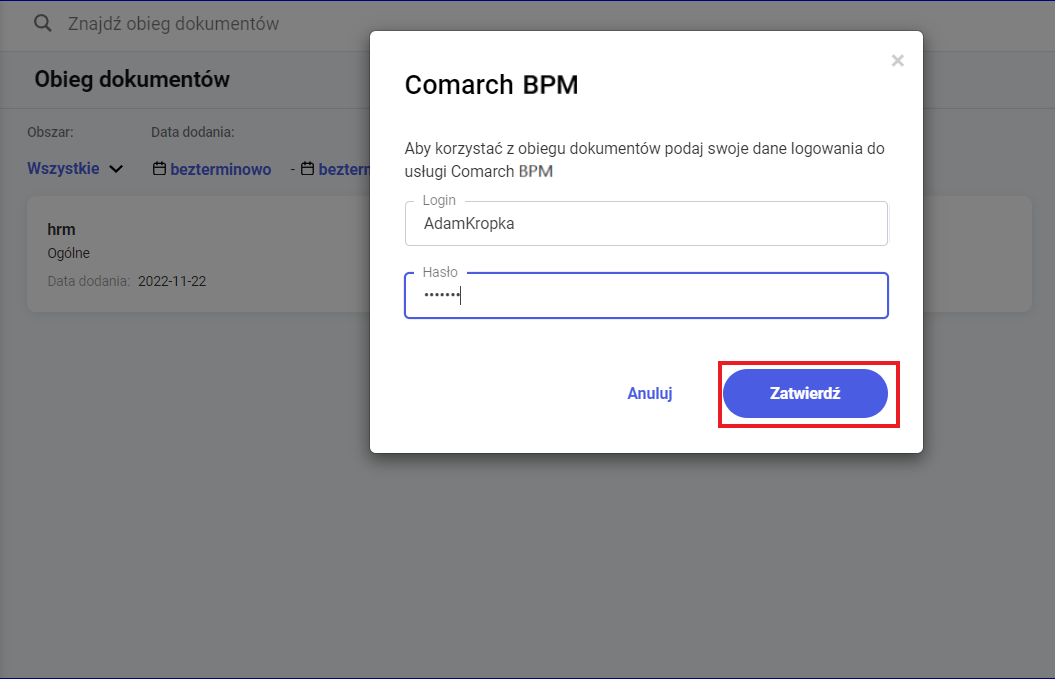Focus the Login field containing AdamKropka
The width and height of the screenshot is (1055, 679).
click(x=645, y=224)
